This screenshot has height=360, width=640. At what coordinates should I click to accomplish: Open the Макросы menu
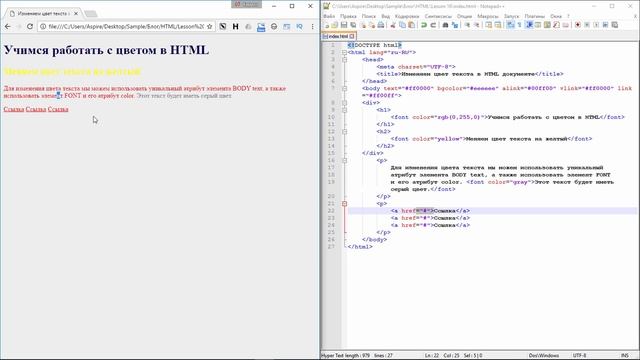(488, 16)
